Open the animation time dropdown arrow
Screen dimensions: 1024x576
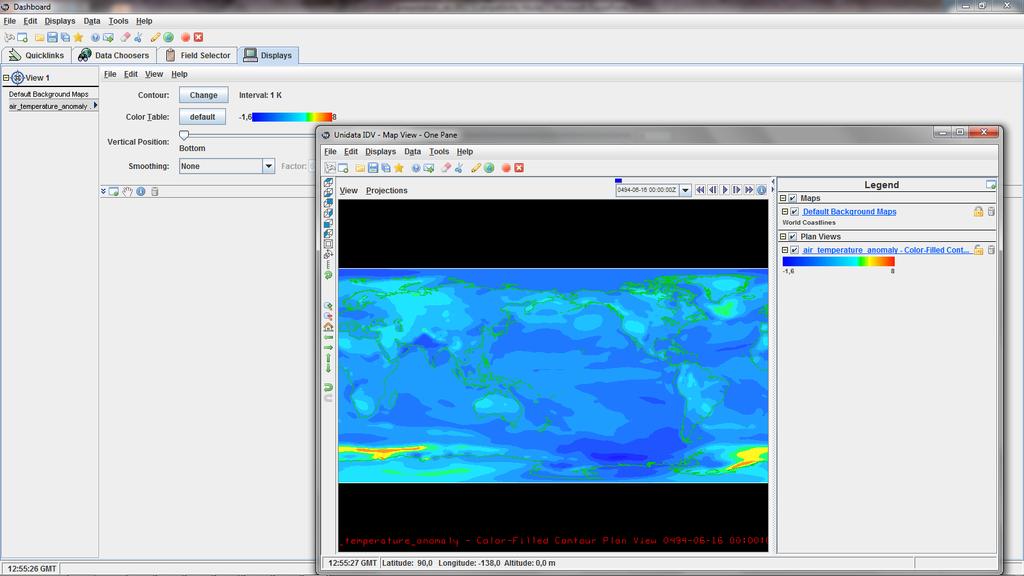click(685, 190)
